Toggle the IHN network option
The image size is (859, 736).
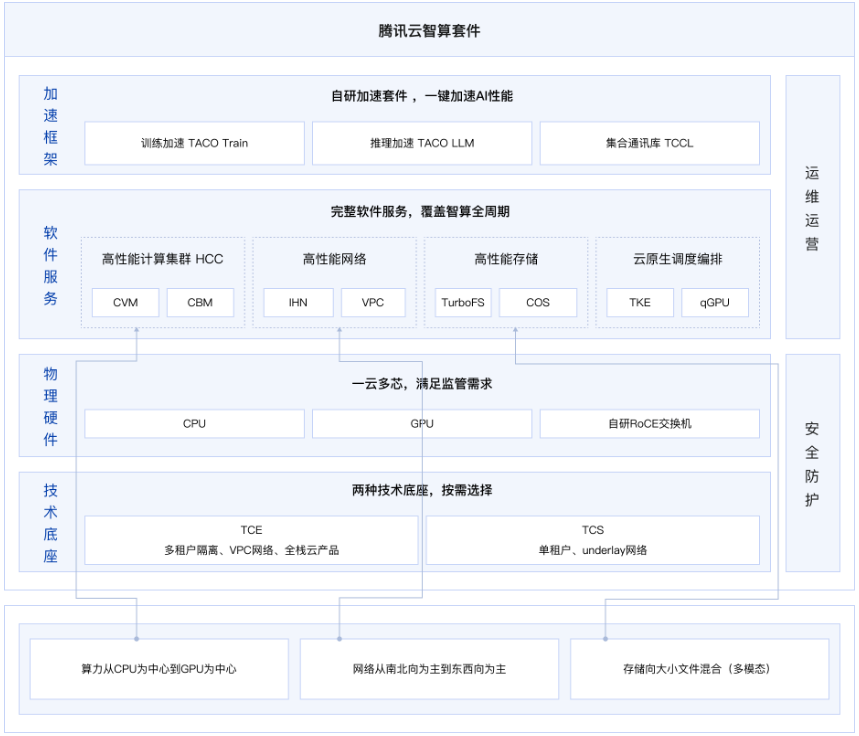(298, 302)
